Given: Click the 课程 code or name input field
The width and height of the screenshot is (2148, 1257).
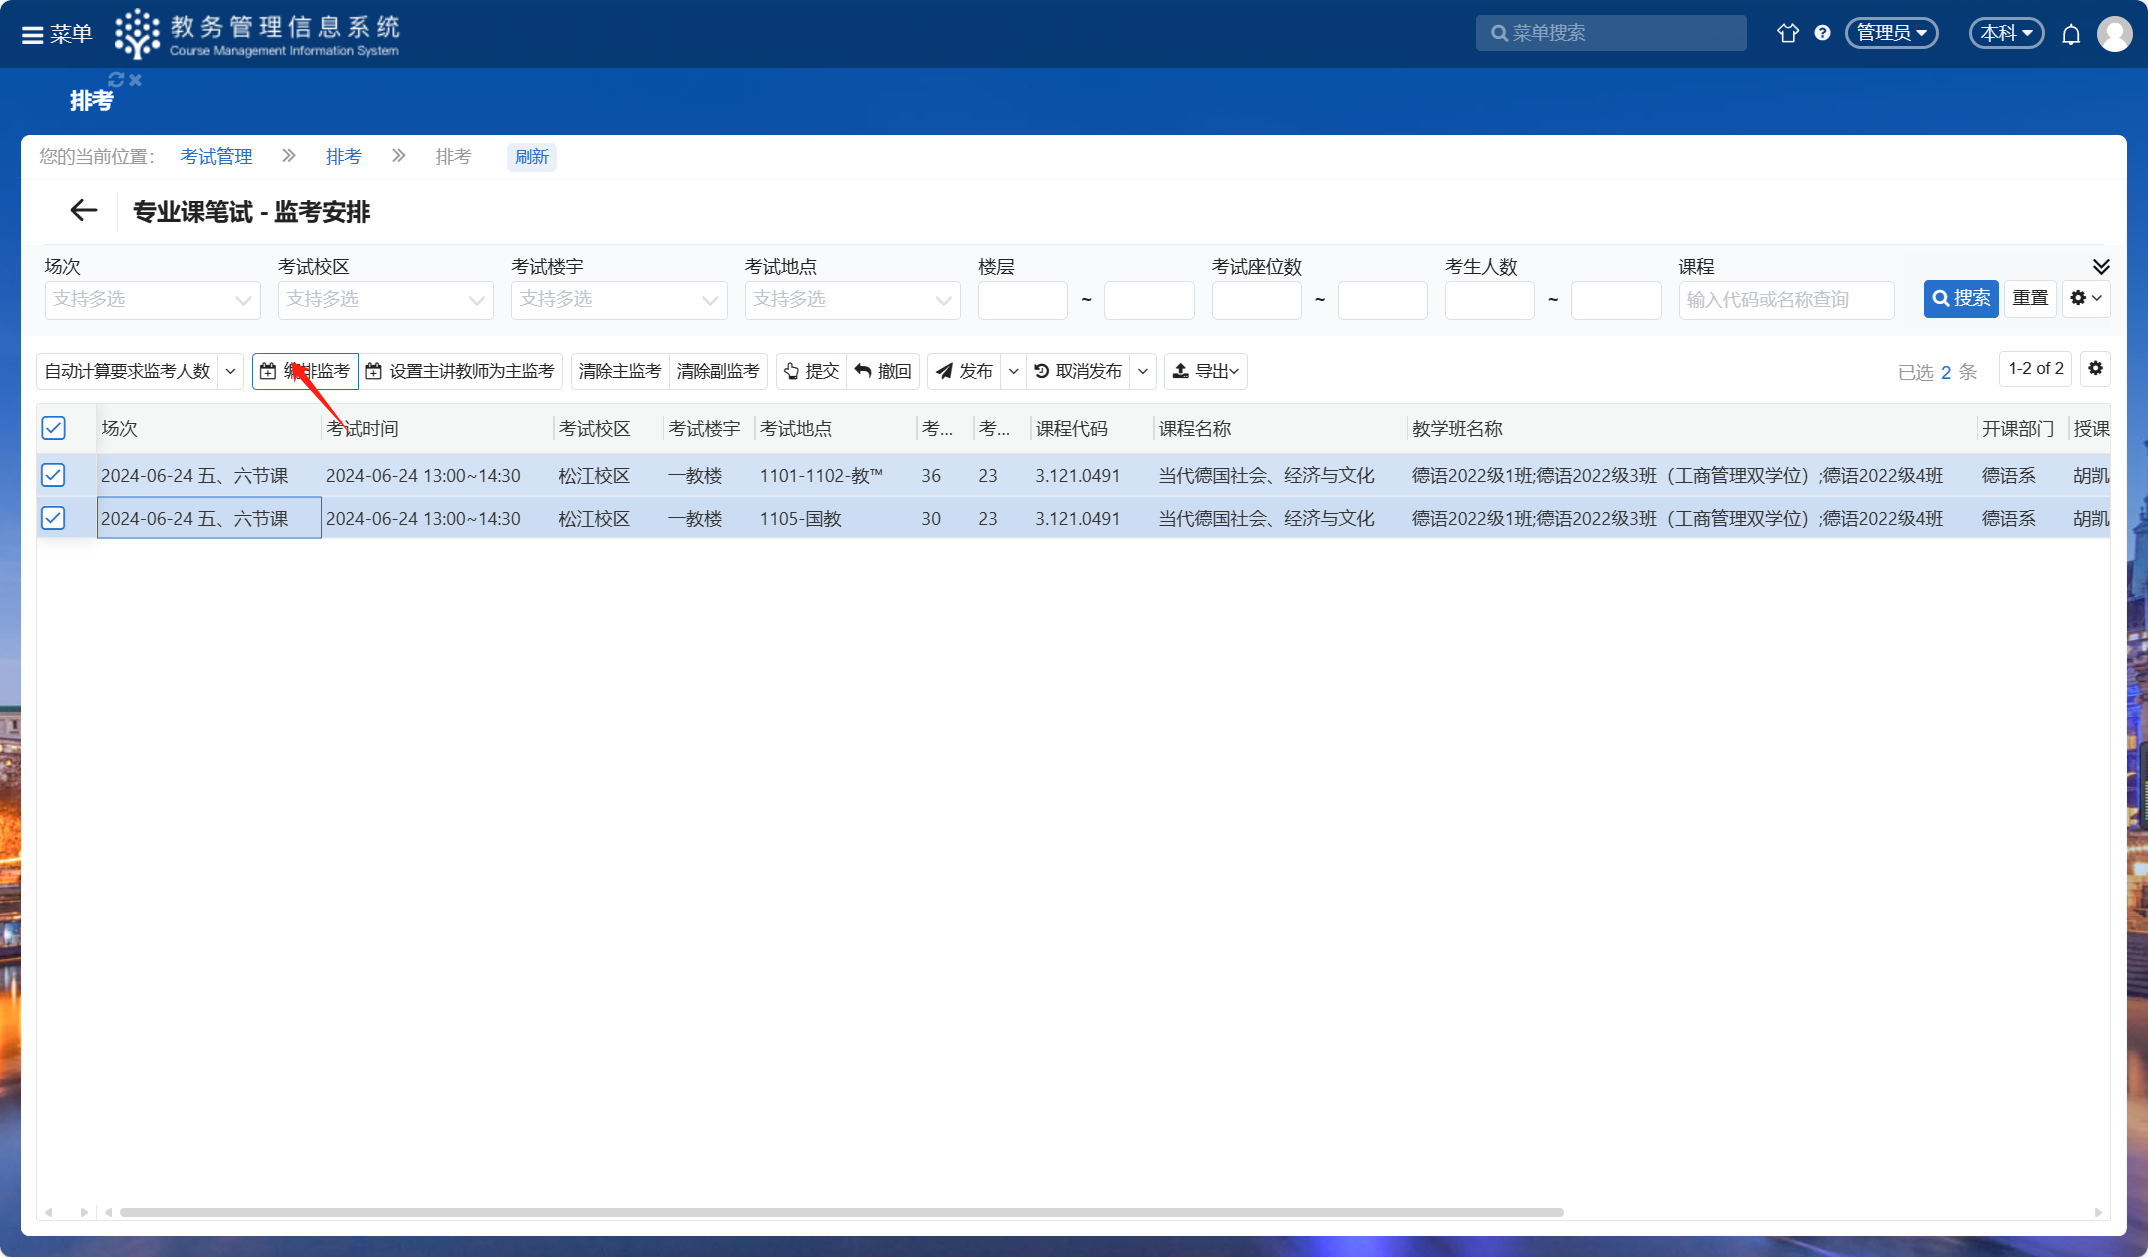Looking at the screenshot, I should pyautogui.click(x=1786, y=300).
